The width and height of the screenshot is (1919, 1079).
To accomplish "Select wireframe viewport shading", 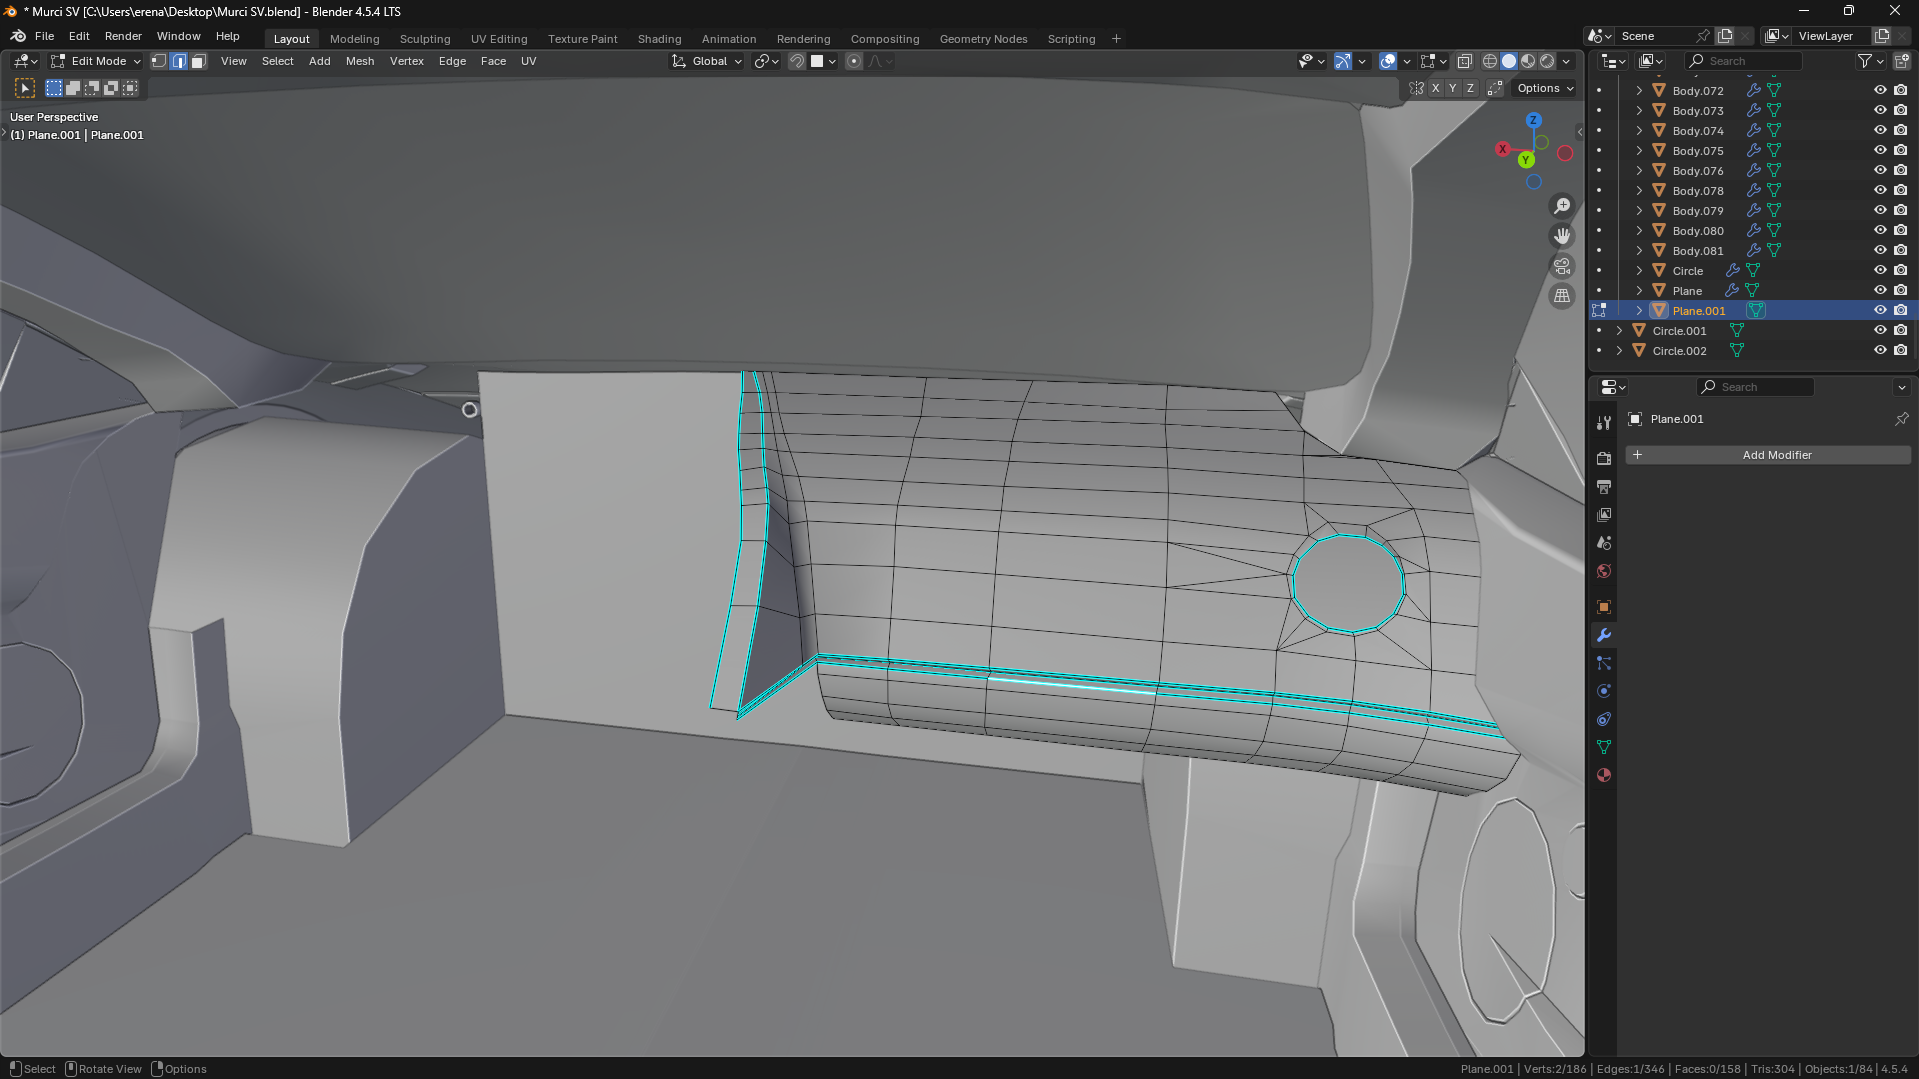I will (x=1490, y=61).
